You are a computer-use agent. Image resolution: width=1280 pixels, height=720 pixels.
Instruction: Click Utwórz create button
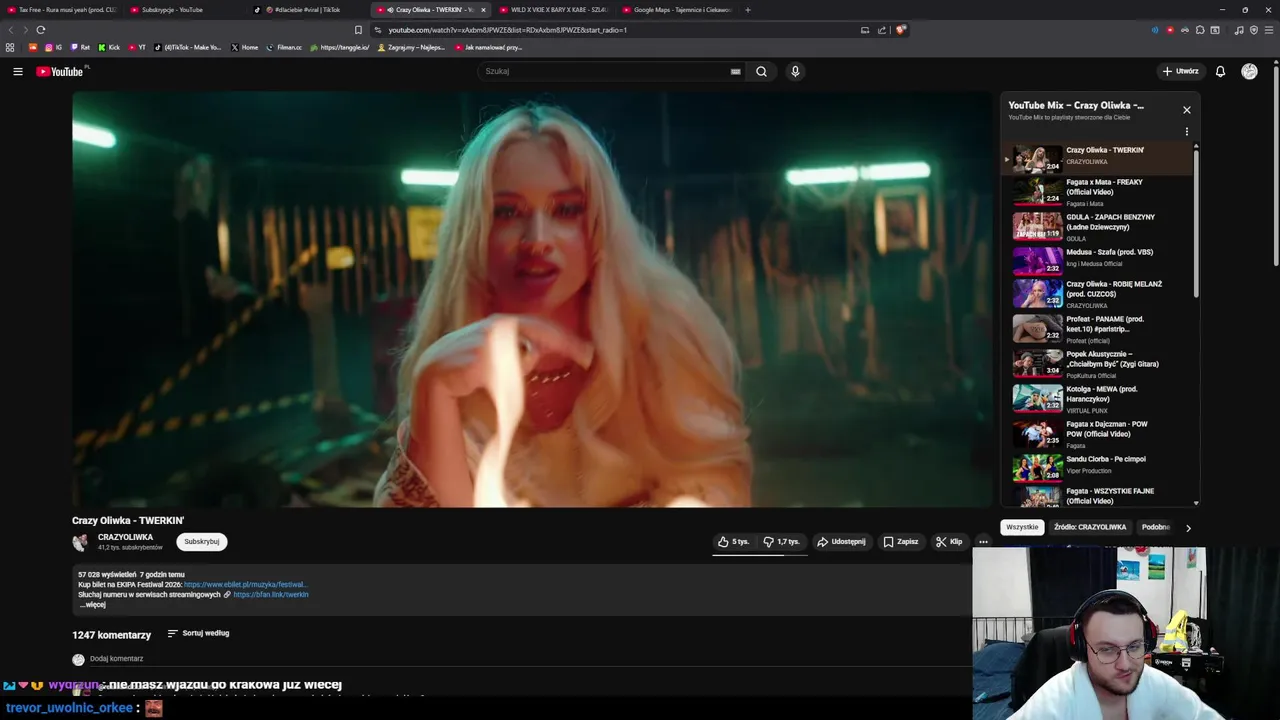pos(1180,71)
